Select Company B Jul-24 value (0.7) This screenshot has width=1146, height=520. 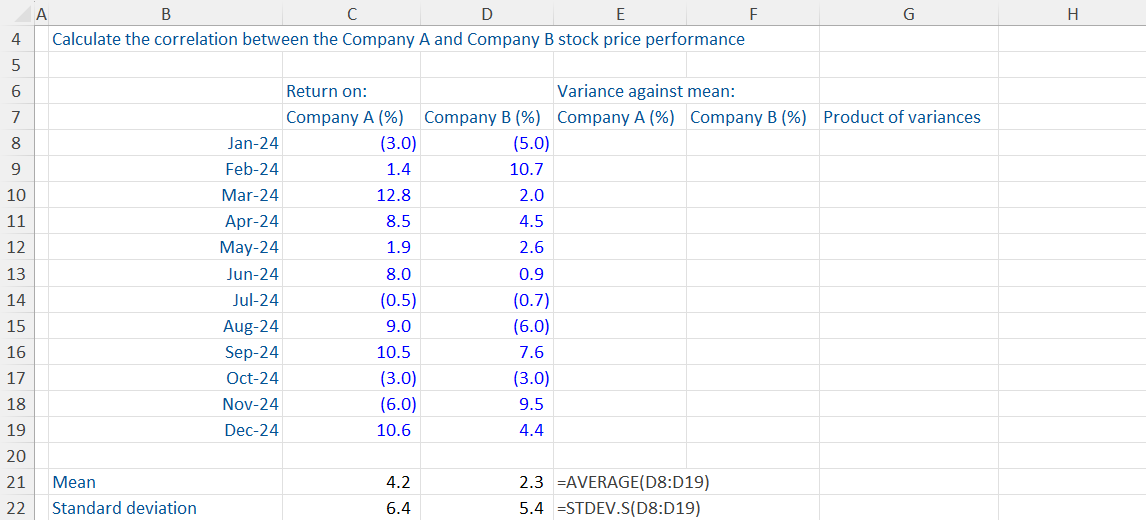[487, 300]
